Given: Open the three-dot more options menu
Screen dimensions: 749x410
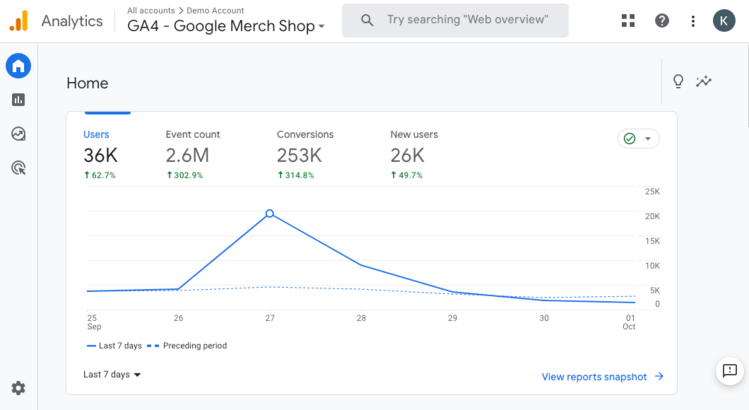Looking at the screenshot, I should [x=693, y=21].
